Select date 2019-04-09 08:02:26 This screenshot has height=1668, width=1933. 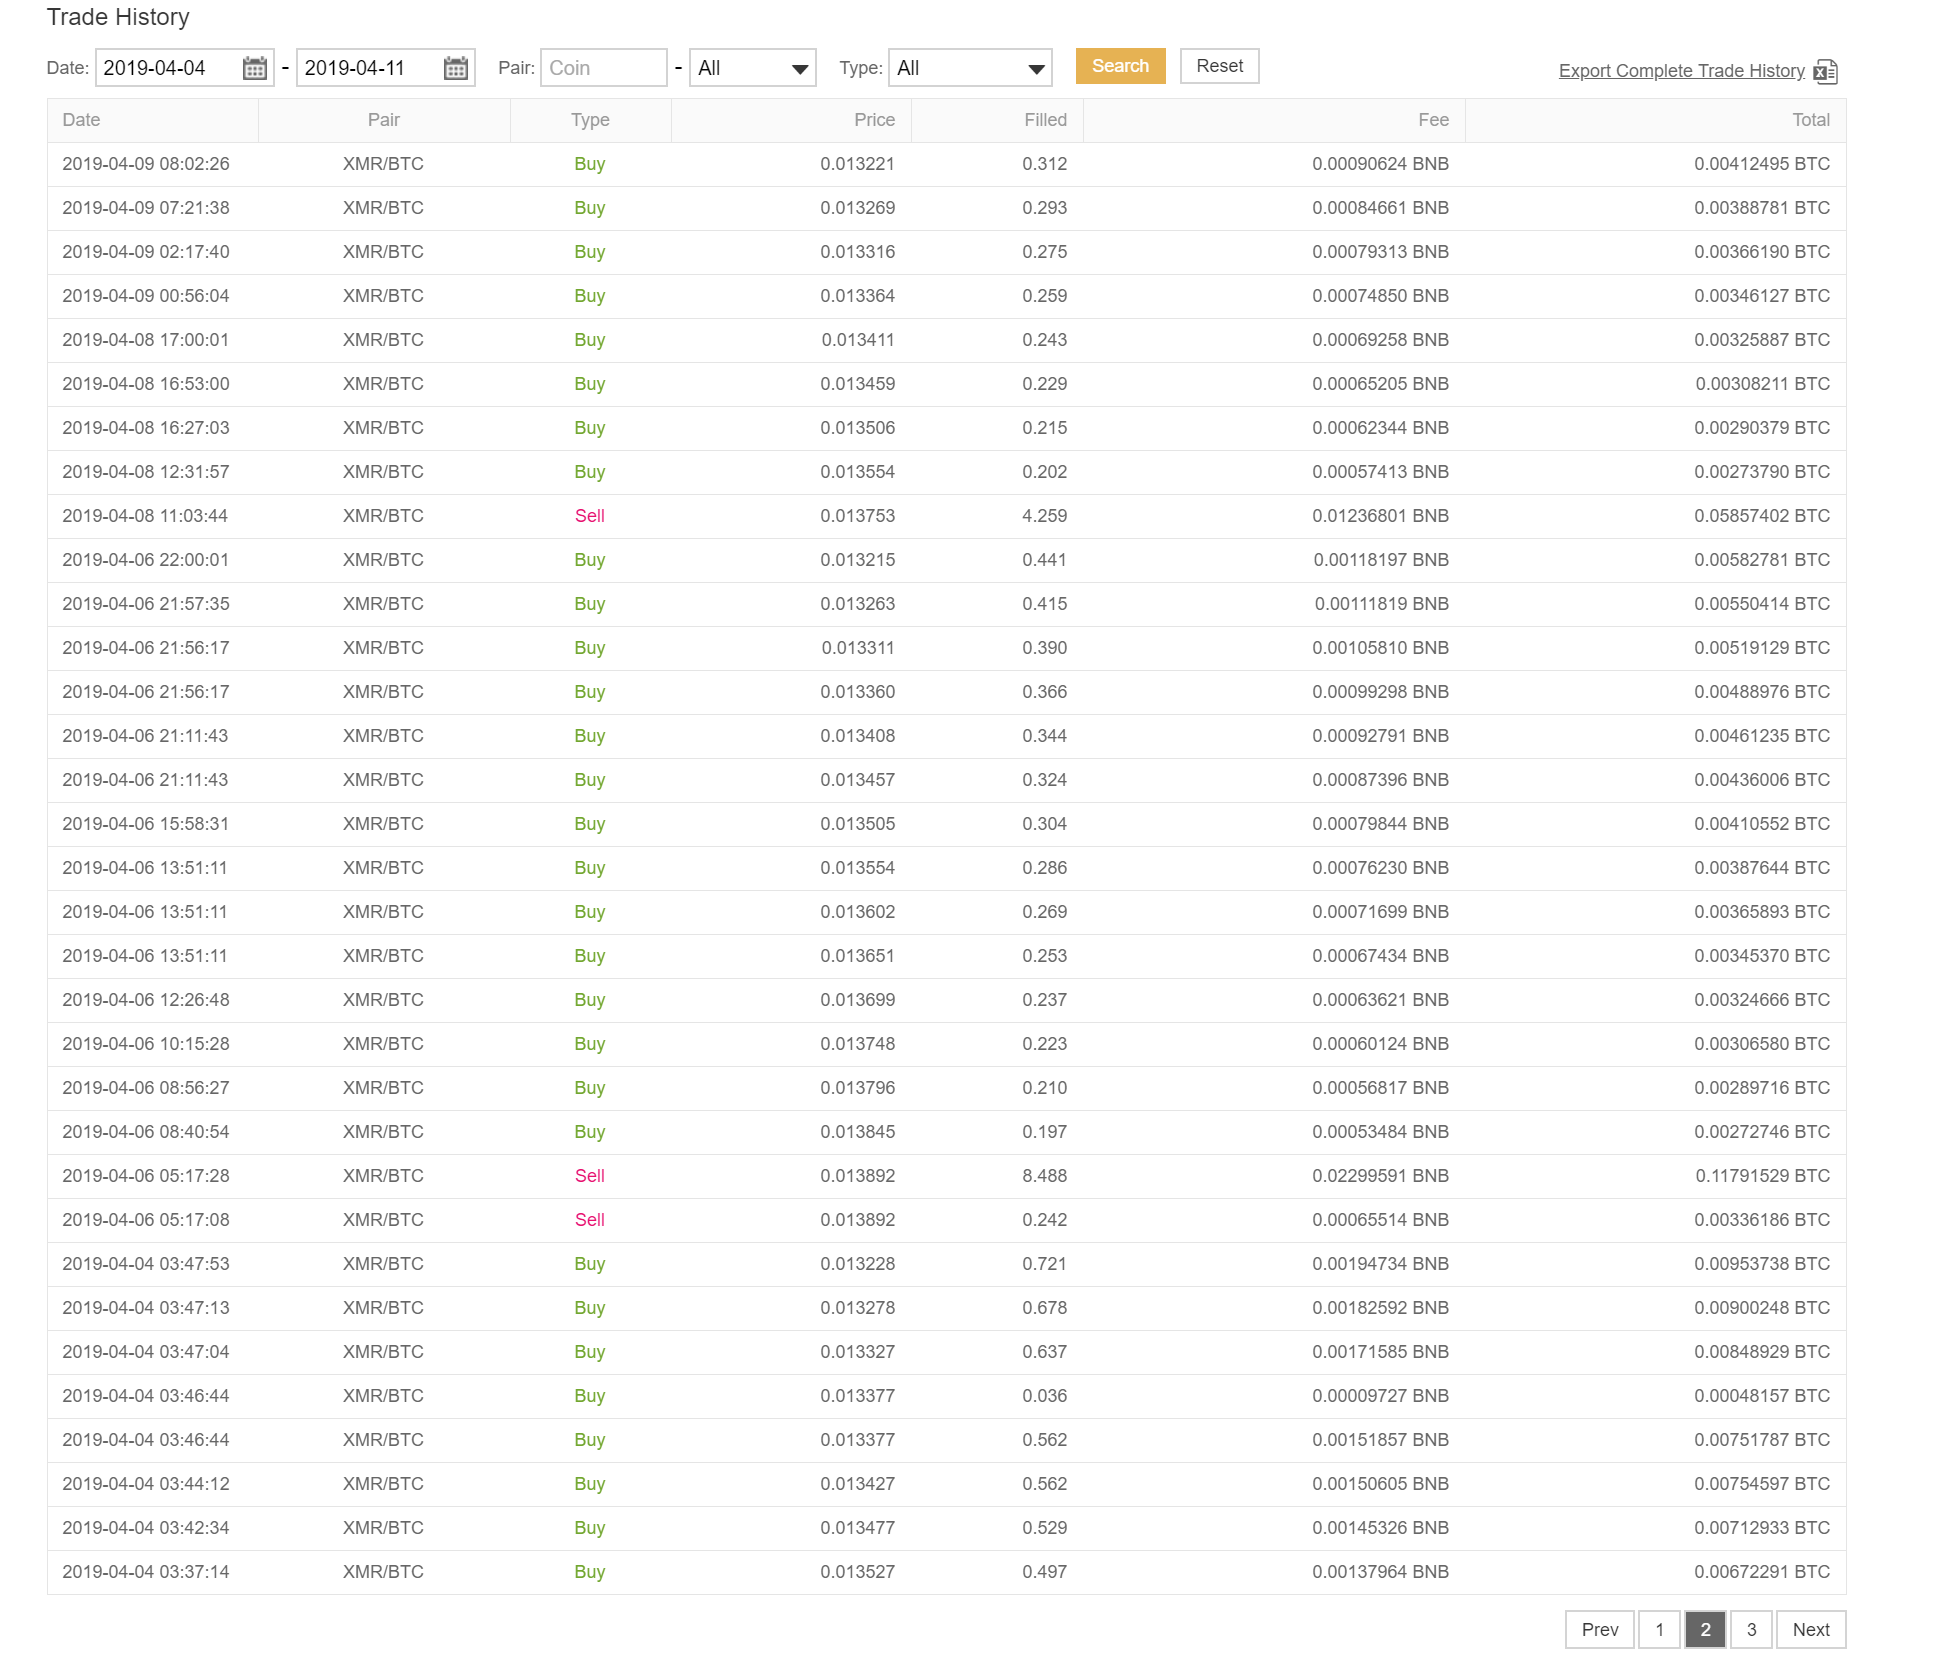(146, 164)
